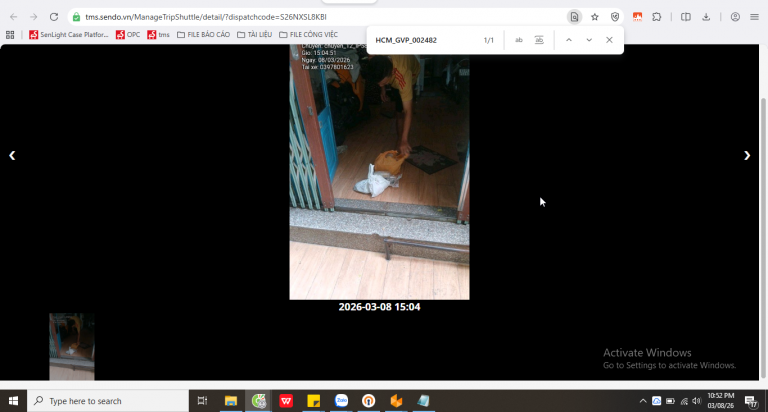Click the find-in-page field with HCM_GVP_002482
768x412 pixels.
click(424, 40)
